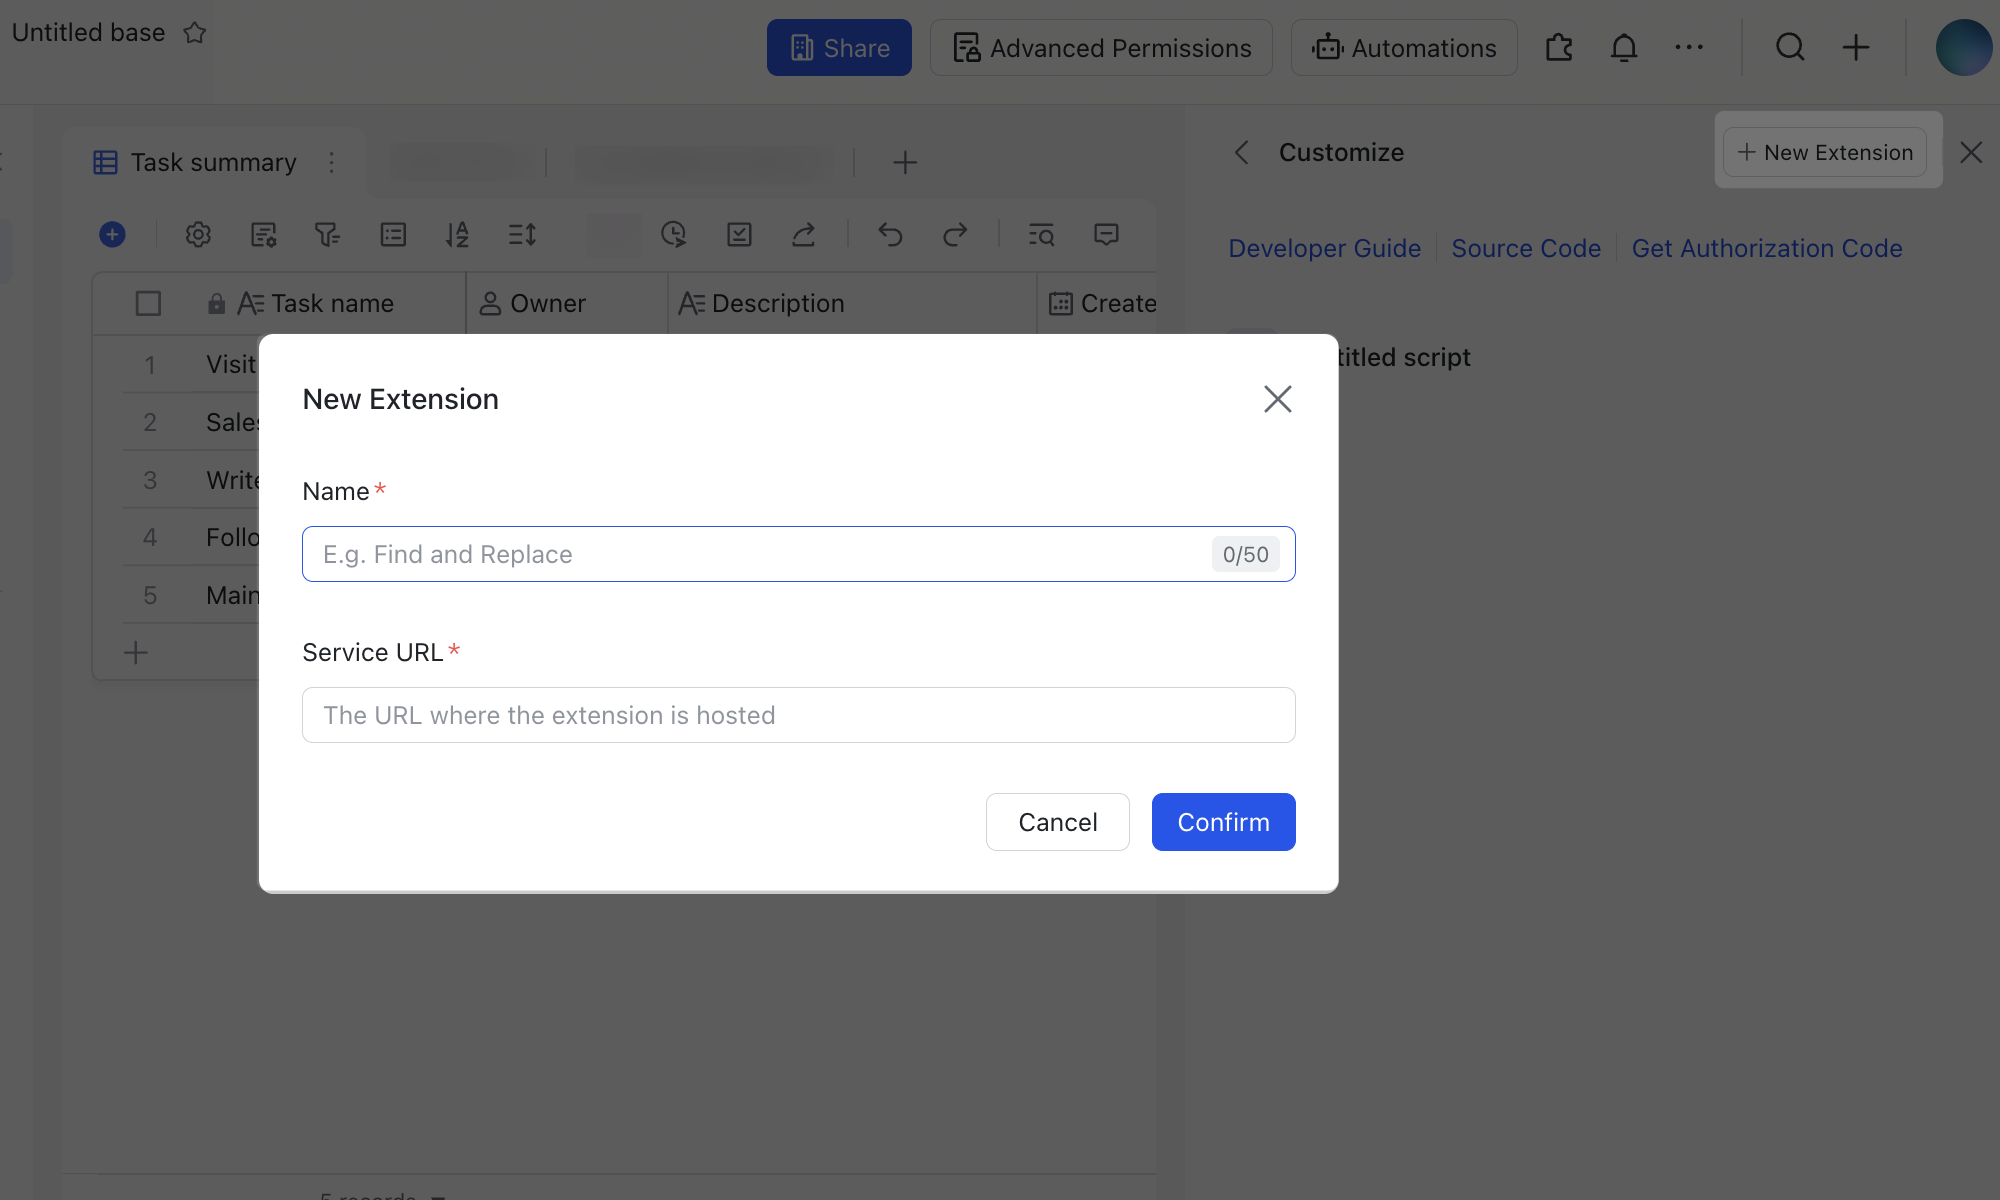Viewport: 2000px width, 1200px height.
Task: Undo the last change
Action: (890, 234)
